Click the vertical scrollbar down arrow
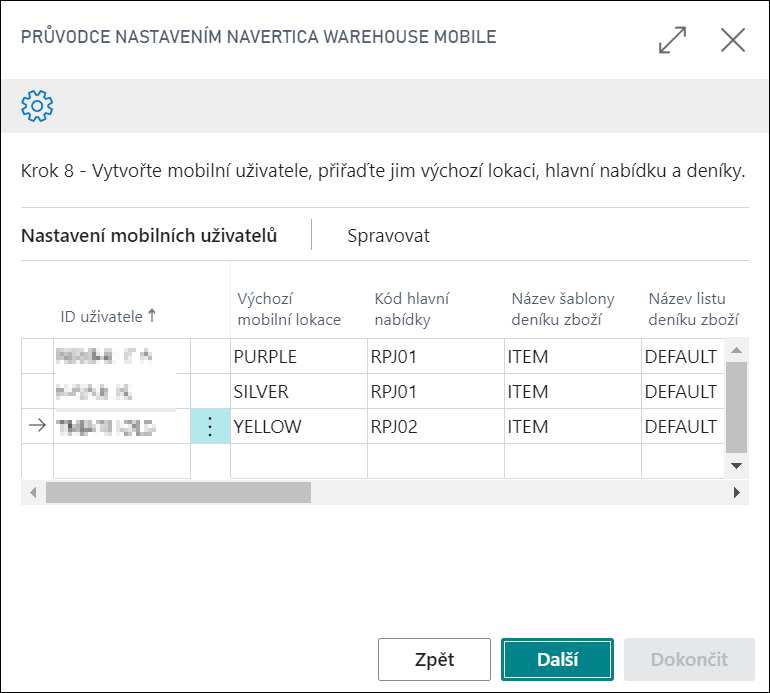The image size is (770, 693). tap(736, 466)
